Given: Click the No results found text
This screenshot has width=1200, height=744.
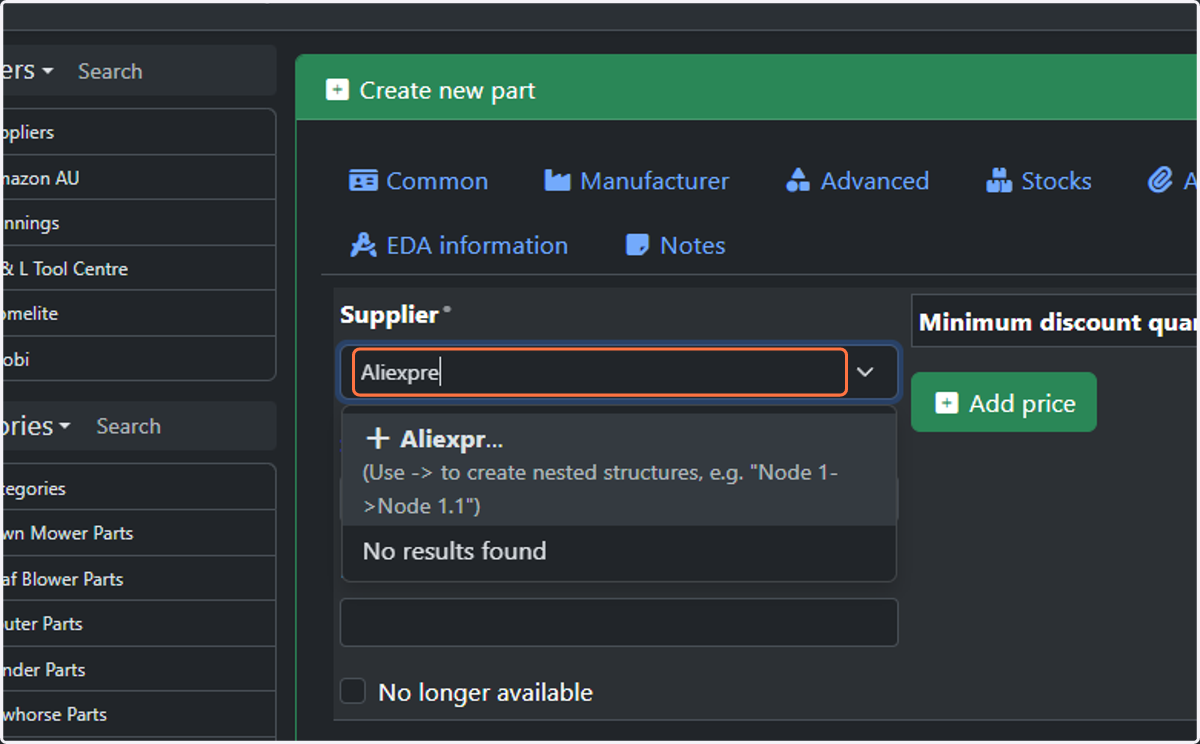Looking at the screenshot, I should (454, 551).
